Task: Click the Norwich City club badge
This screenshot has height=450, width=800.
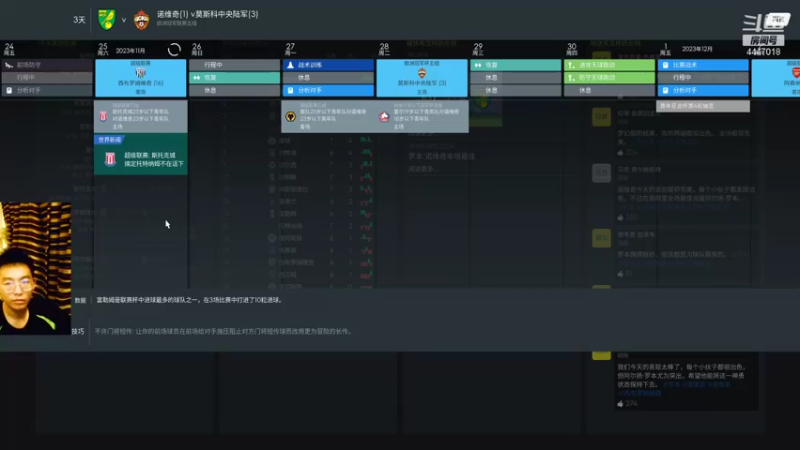Action: (107, 20)
